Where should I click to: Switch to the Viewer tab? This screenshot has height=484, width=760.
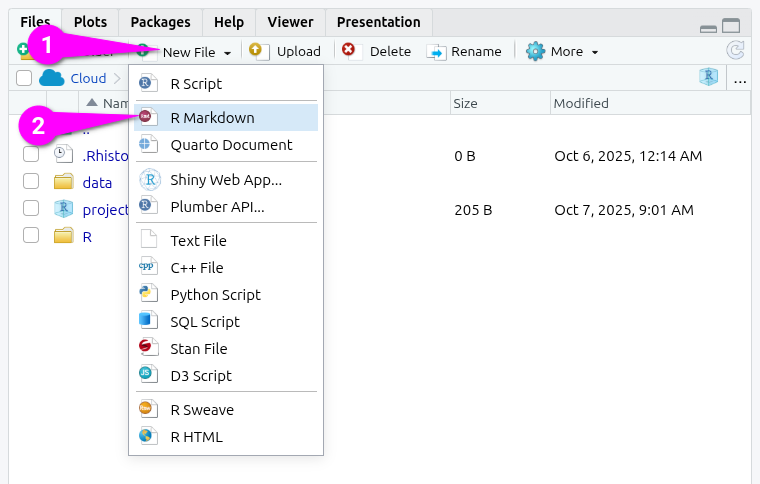290,22
